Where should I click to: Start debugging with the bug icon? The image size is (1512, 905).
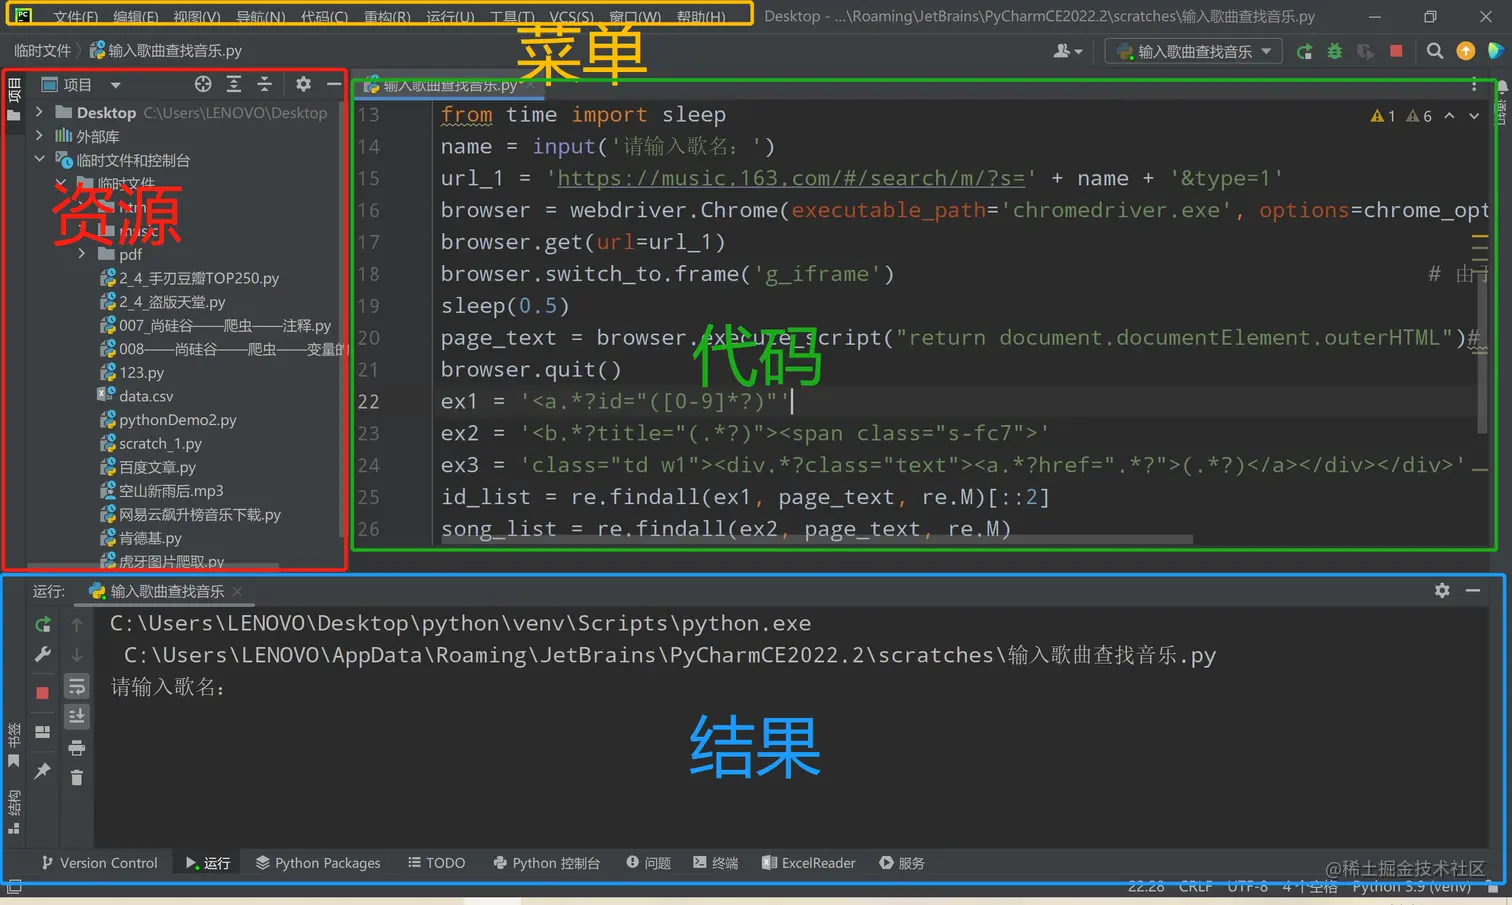pyautogui.click(x=1335, y=51)
